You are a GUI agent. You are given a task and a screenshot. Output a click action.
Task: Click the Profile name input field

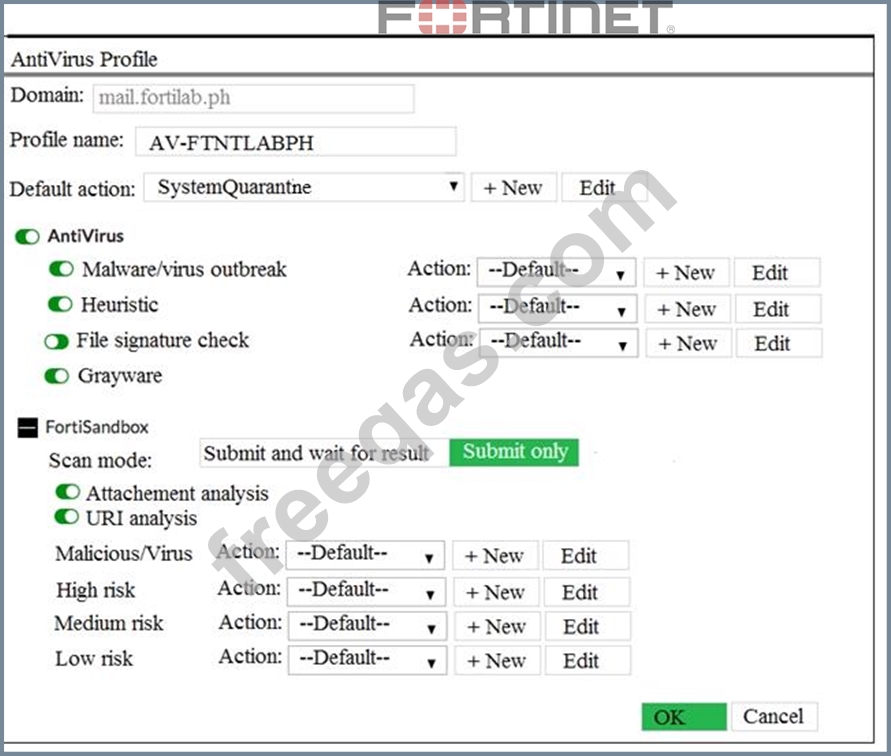295,142
